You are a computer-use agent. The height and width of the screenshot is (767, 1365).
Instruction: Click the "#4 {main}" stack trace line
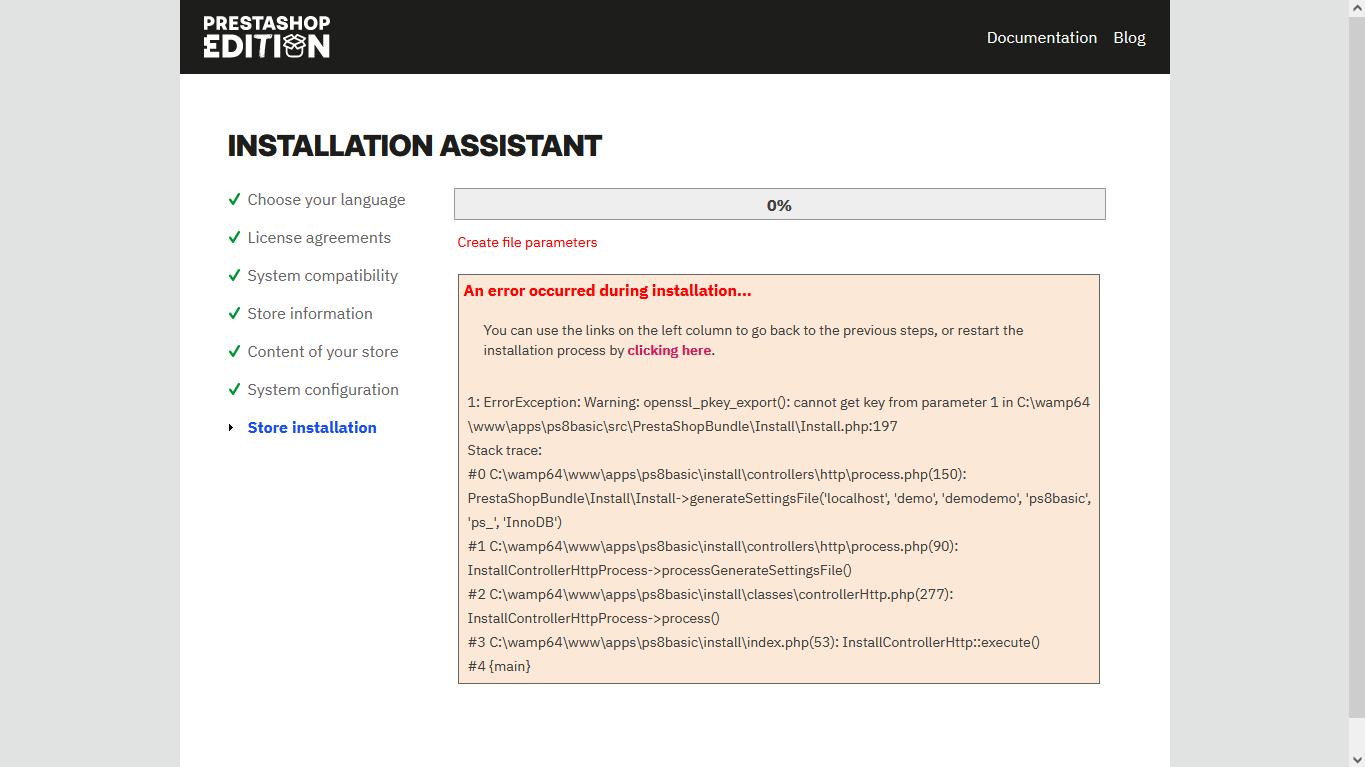[x=499, y=666]
